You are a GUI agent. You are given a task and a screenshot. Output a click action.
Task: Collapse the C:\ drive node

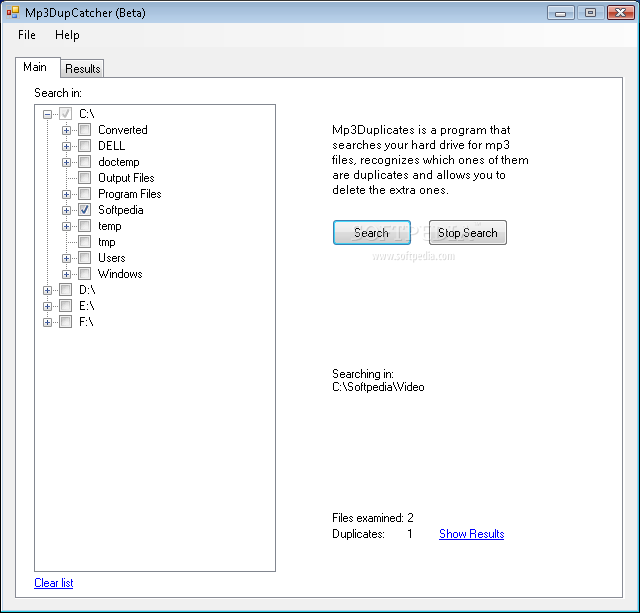[x=47, y=114]
